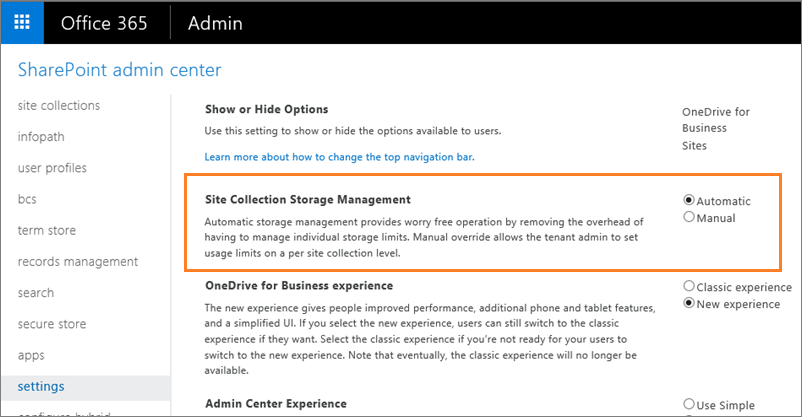Choose Classic experience radio option
The image size is (802, 417).
point(689,286)
